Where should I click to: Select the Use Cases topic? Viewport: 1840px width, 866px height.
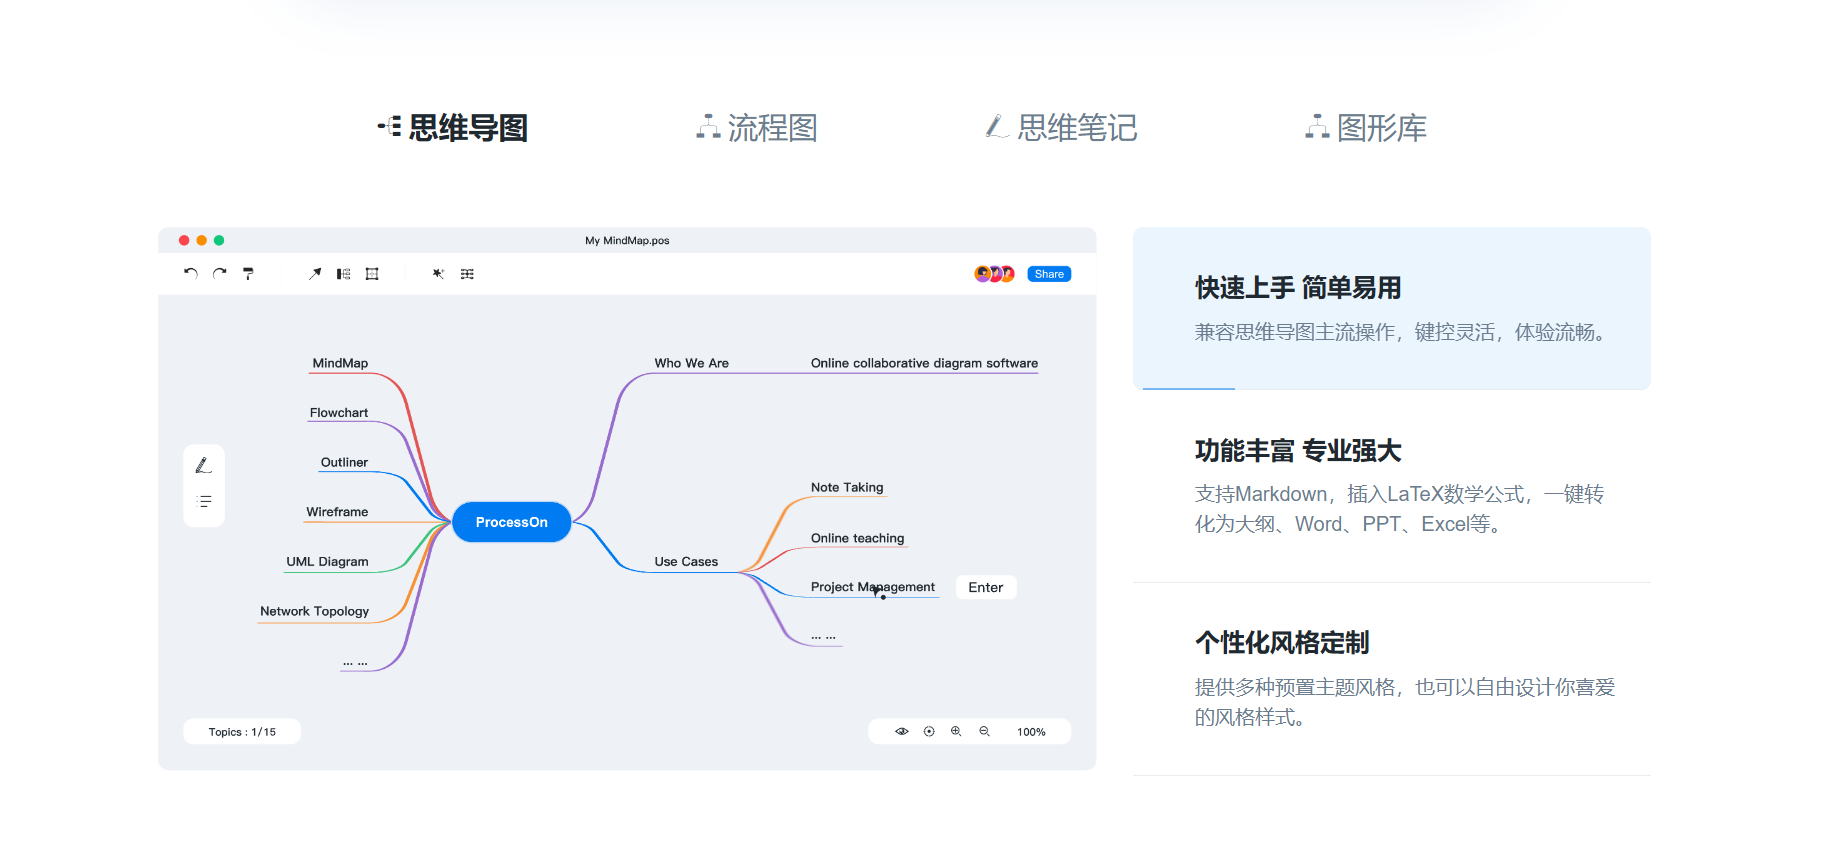pyautogui.click(x=686, y=561)
